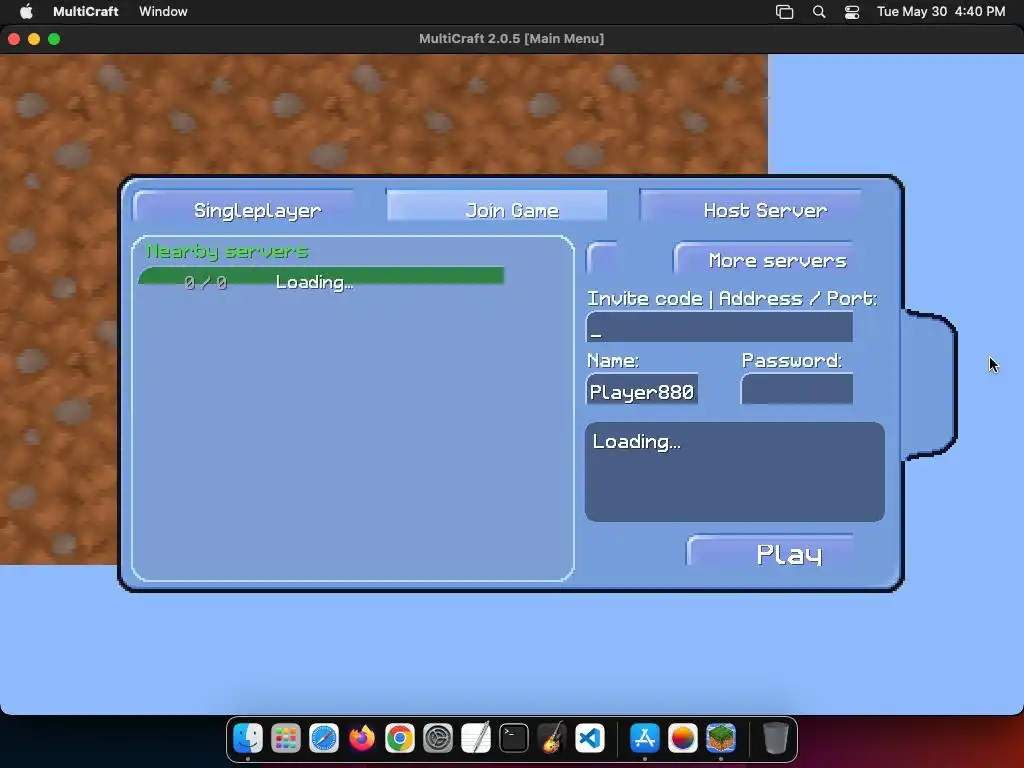Viewport: 1024px width, 768px height.
Task: Click the side tab protruding from the dialog
Action: click(930, 386)
